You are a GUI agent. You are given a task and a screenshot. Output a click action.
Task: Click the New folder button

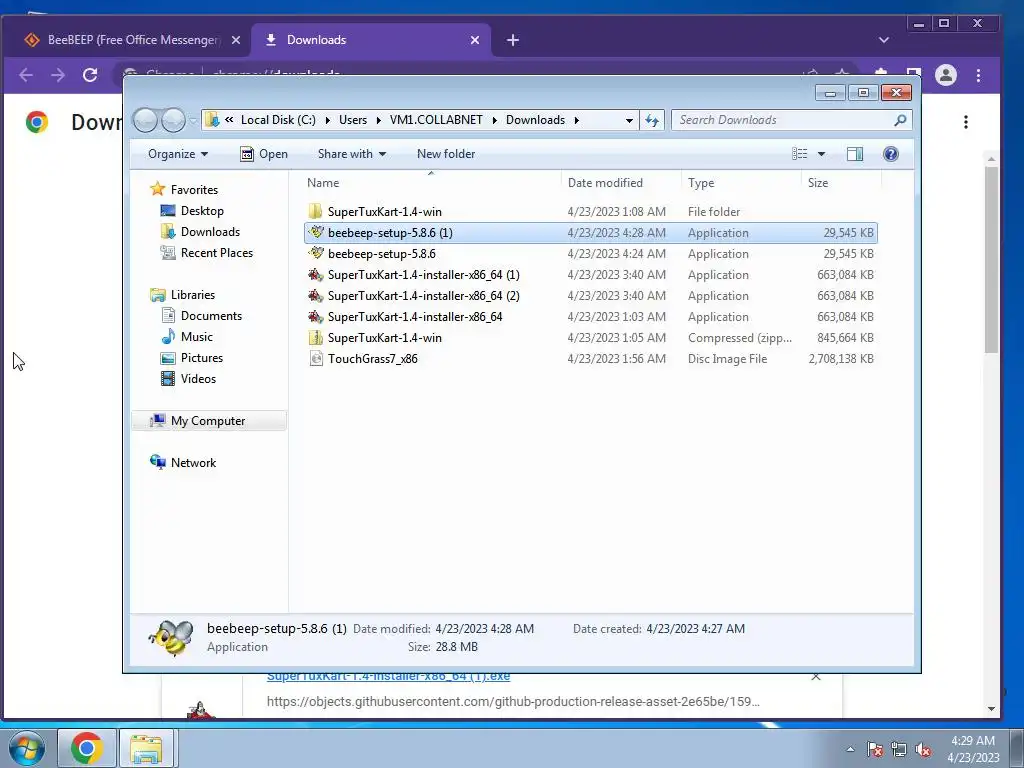point(446,154)
